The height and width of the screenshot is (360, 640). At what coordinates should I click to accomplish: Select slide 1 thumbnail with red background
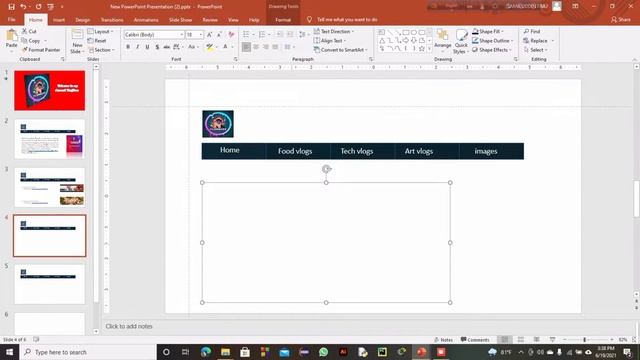(50, 91)
